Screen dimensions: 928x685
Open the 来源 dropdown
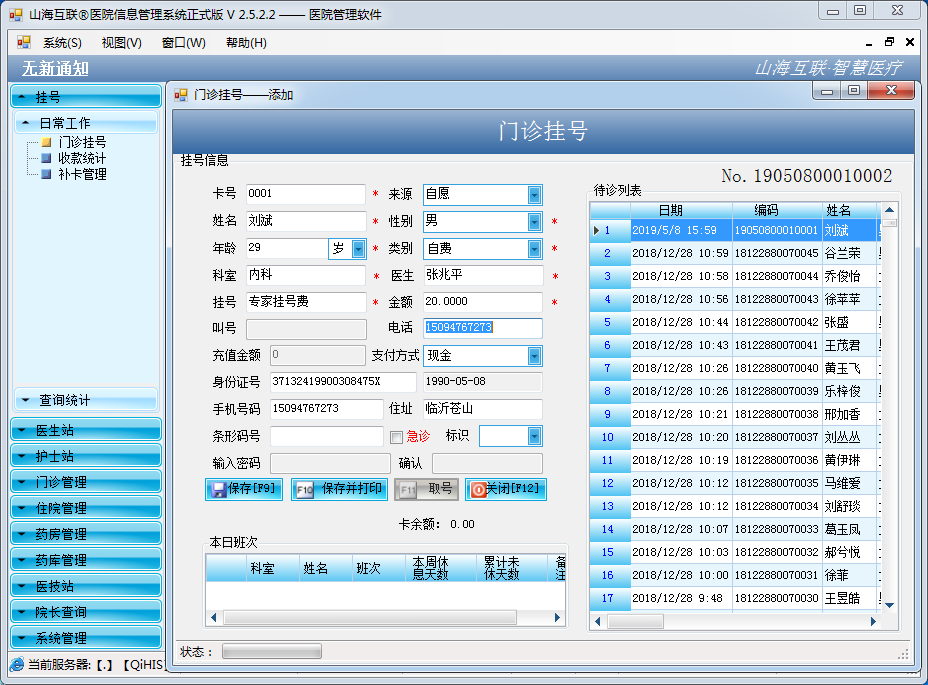534,195
